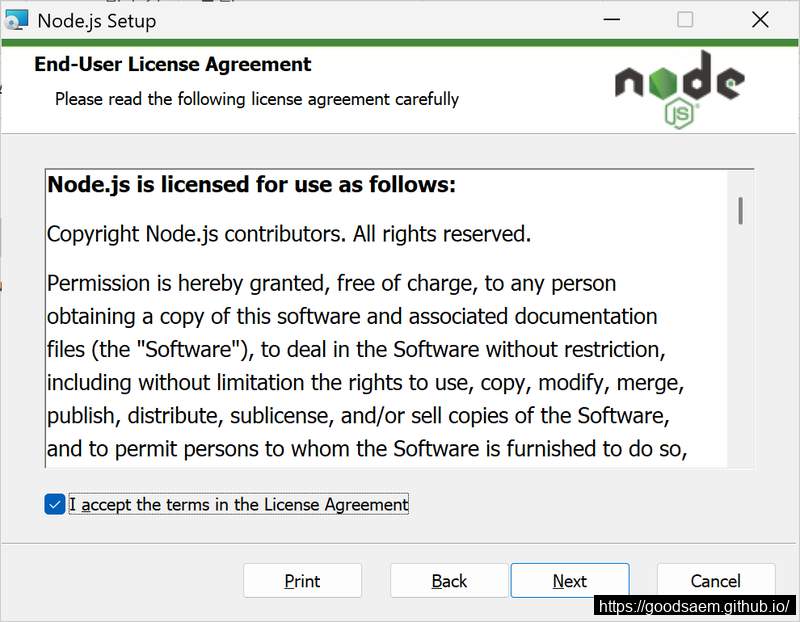The height and width of the screenshot is (622, 800).
Task: Print the license agreement
Action: [303, 581]
